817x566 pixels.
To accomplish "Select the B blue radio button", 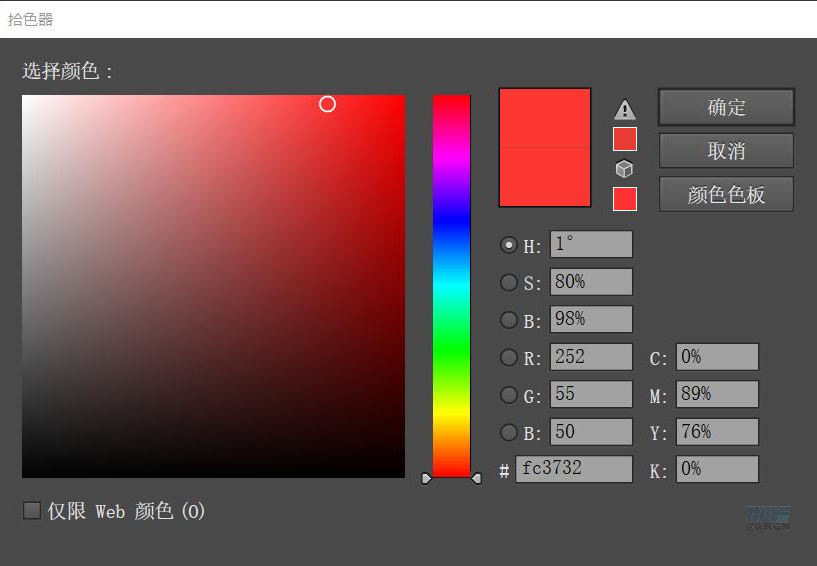I will (x=509, y=432).
